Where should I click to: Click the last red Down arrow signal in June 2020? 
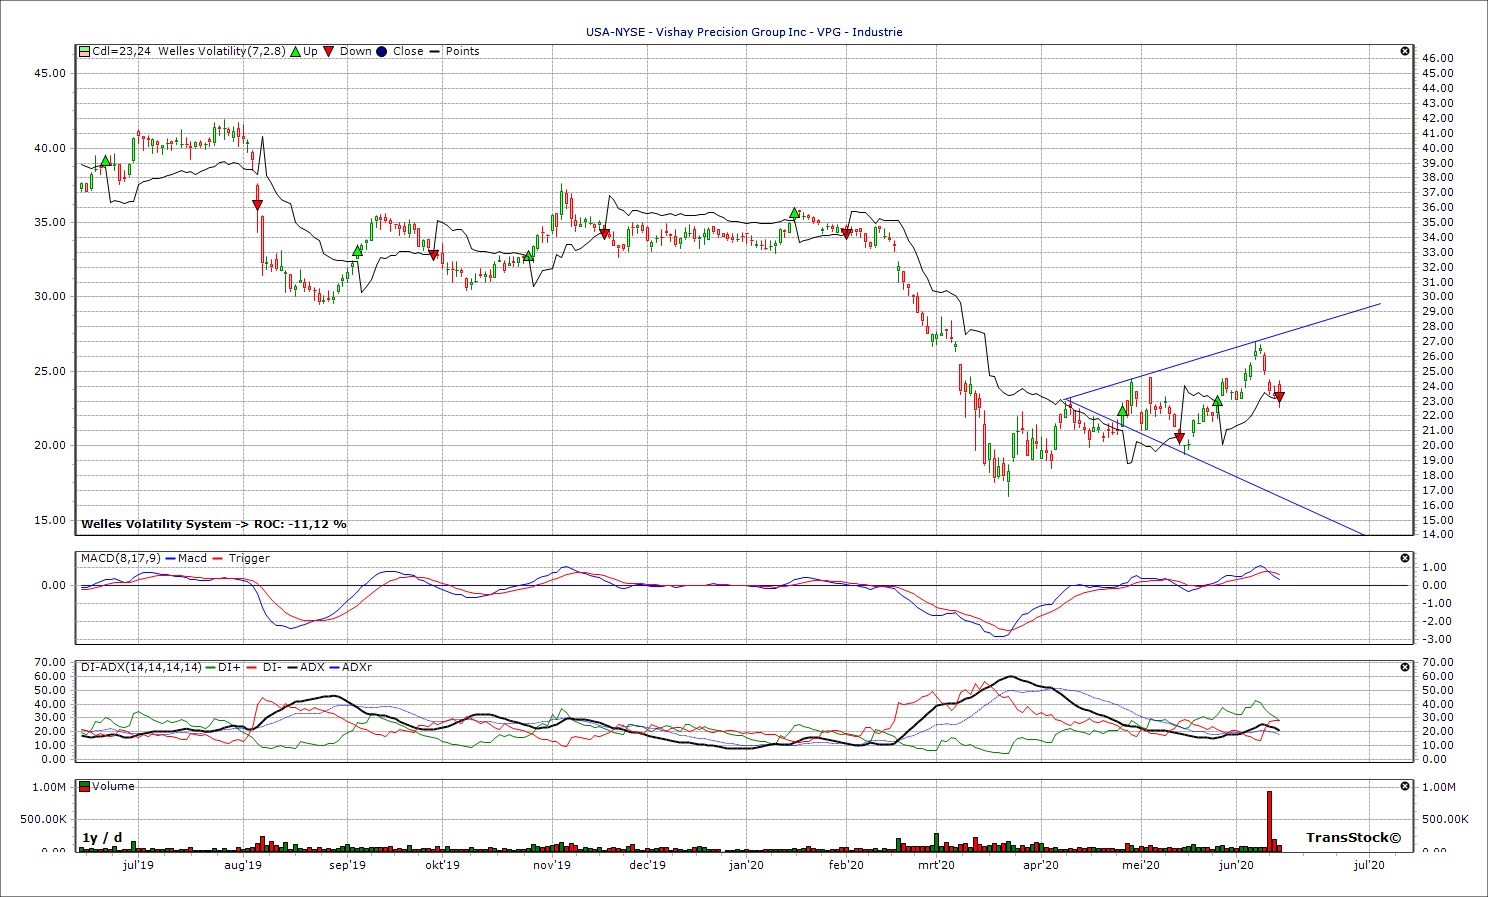point(1279,398)
